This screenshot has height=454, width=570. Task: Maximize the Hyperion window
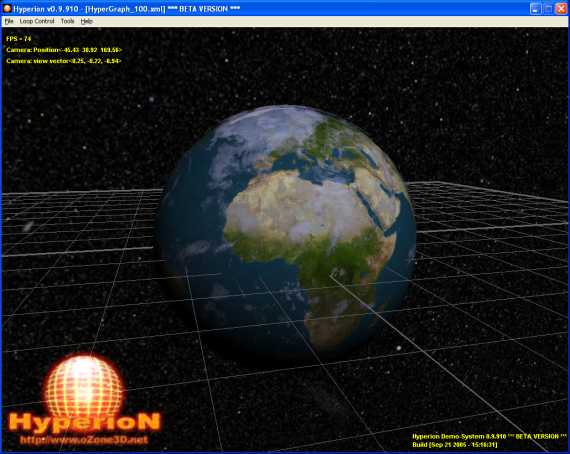pyautogui.click(x=548, y=9)
